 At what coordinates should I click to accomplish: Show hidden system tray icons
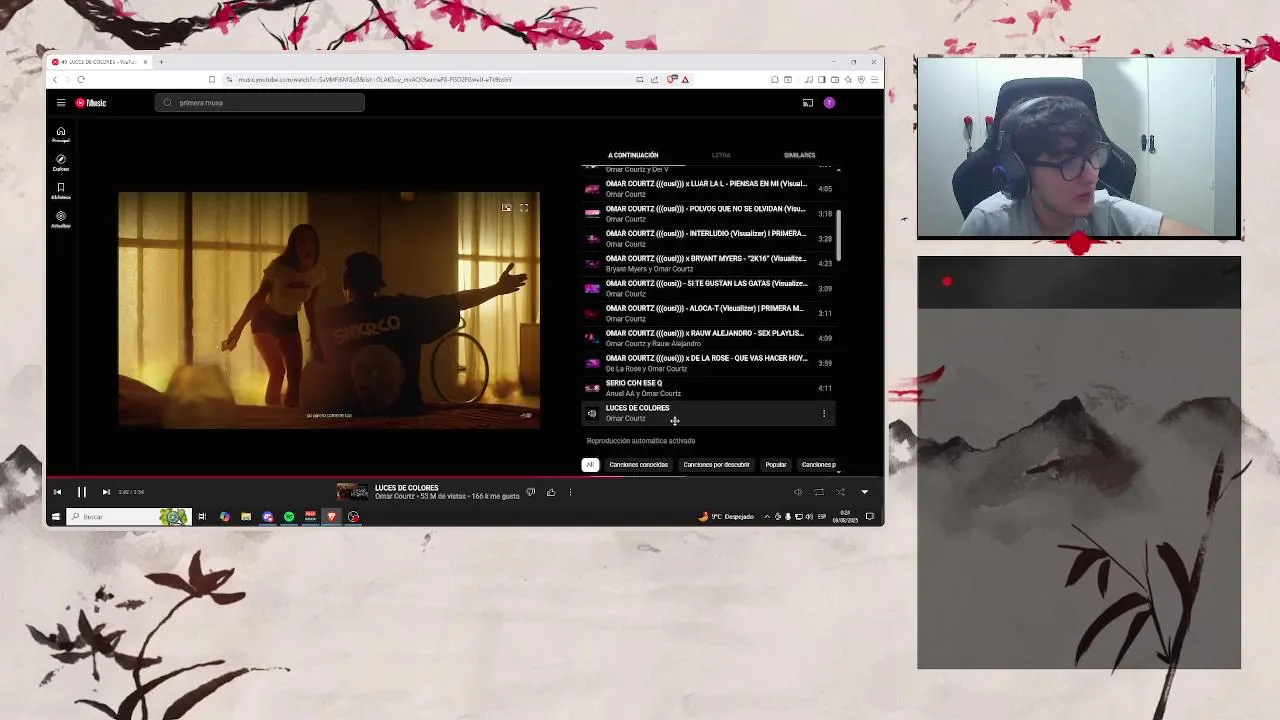click(x=767, y=517)
